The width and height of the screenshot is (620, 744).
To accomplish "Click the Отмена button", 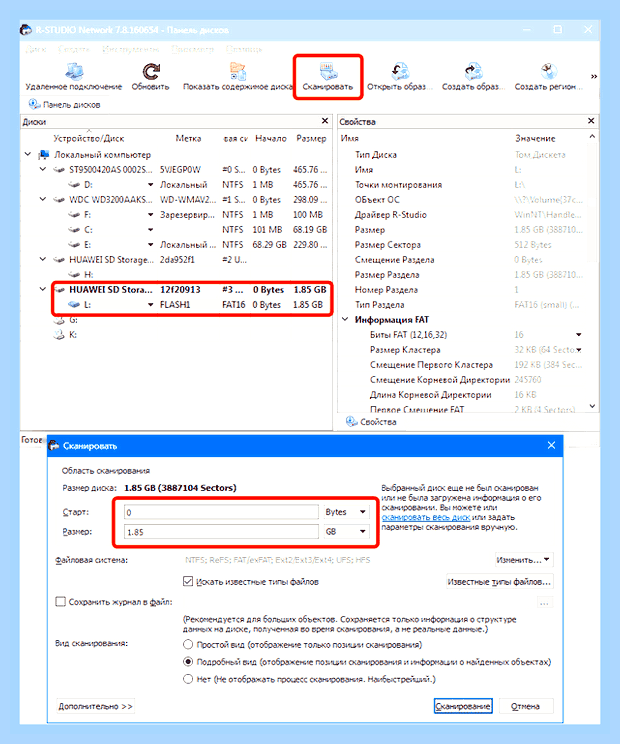I will click(x=525, y=706).
